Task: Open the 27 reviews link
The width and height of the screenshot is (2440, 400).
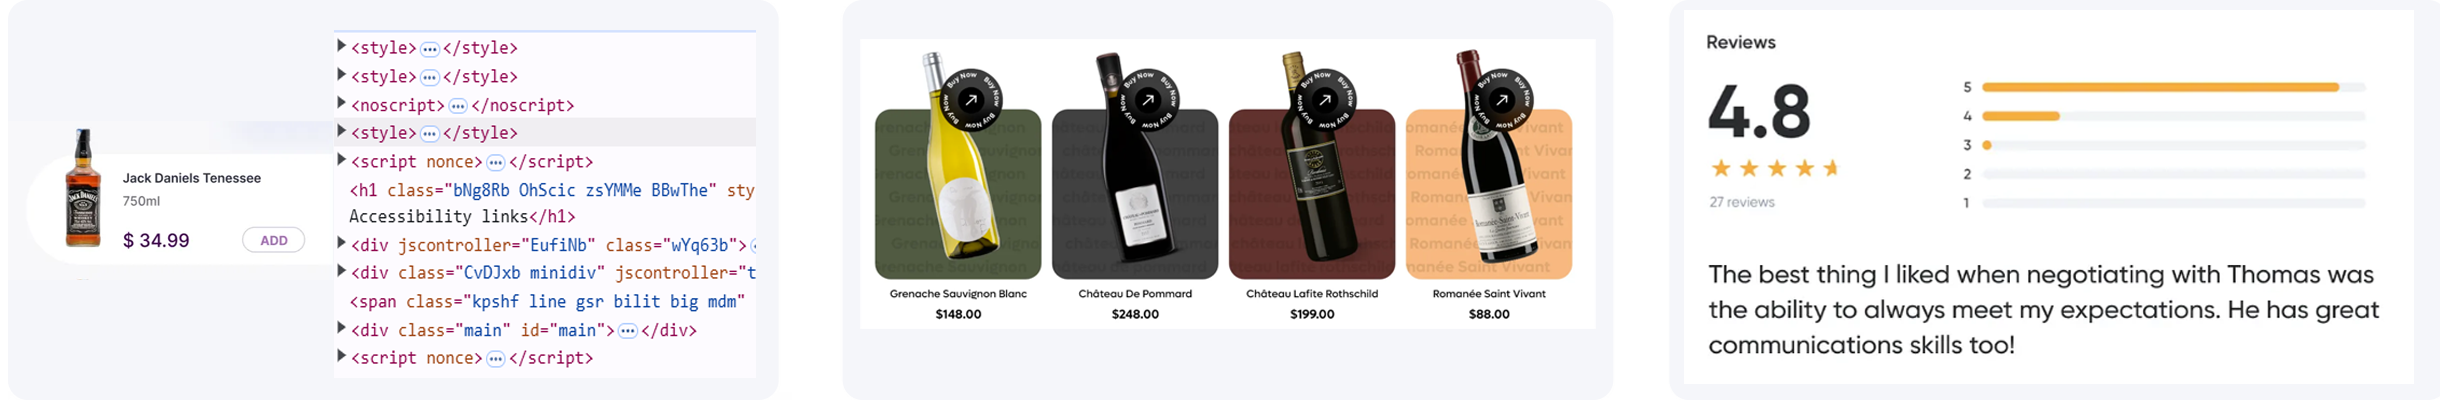Action: click(x=1742, y=202)
